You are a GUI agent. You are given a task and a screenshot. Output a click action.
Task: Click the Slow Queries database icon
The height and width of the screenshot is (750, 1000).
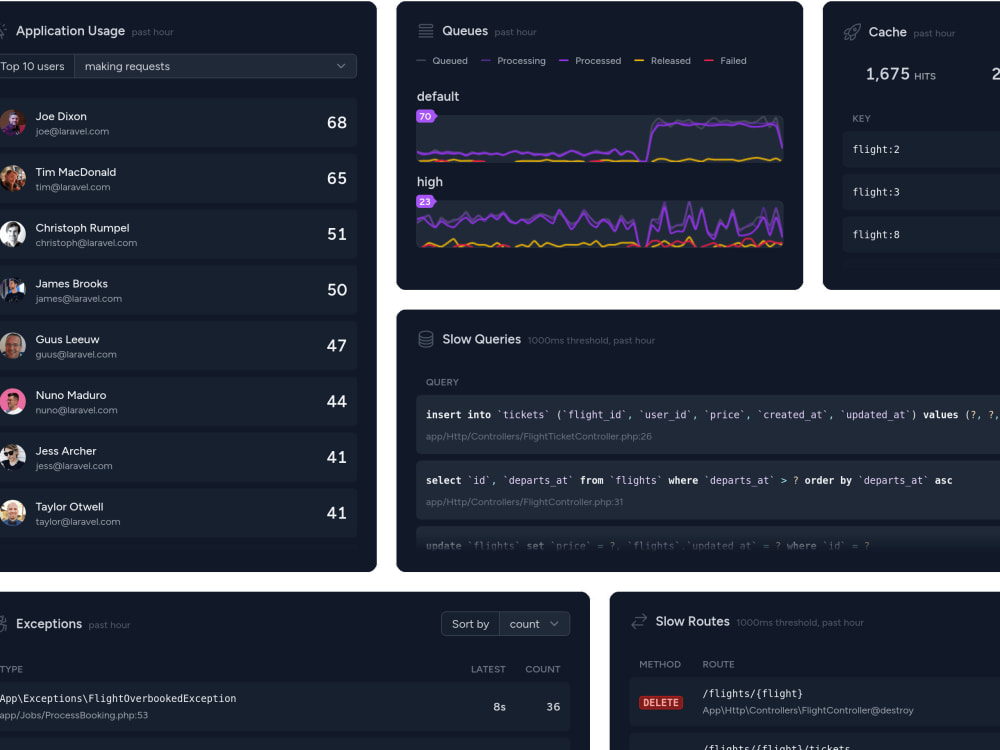tap(425, 339)
